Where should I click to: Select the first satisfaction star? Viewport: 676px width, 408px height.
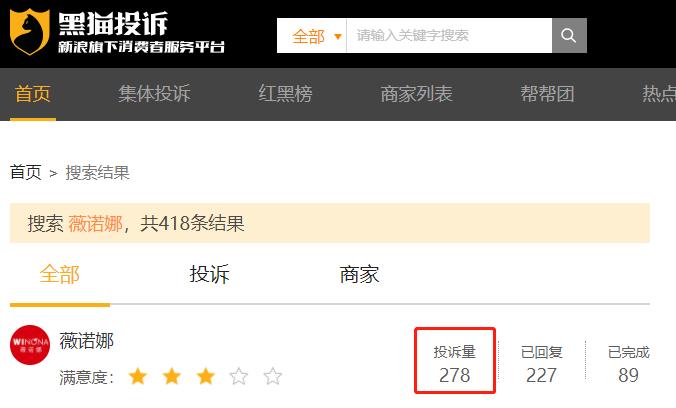(x=138, y=376)
